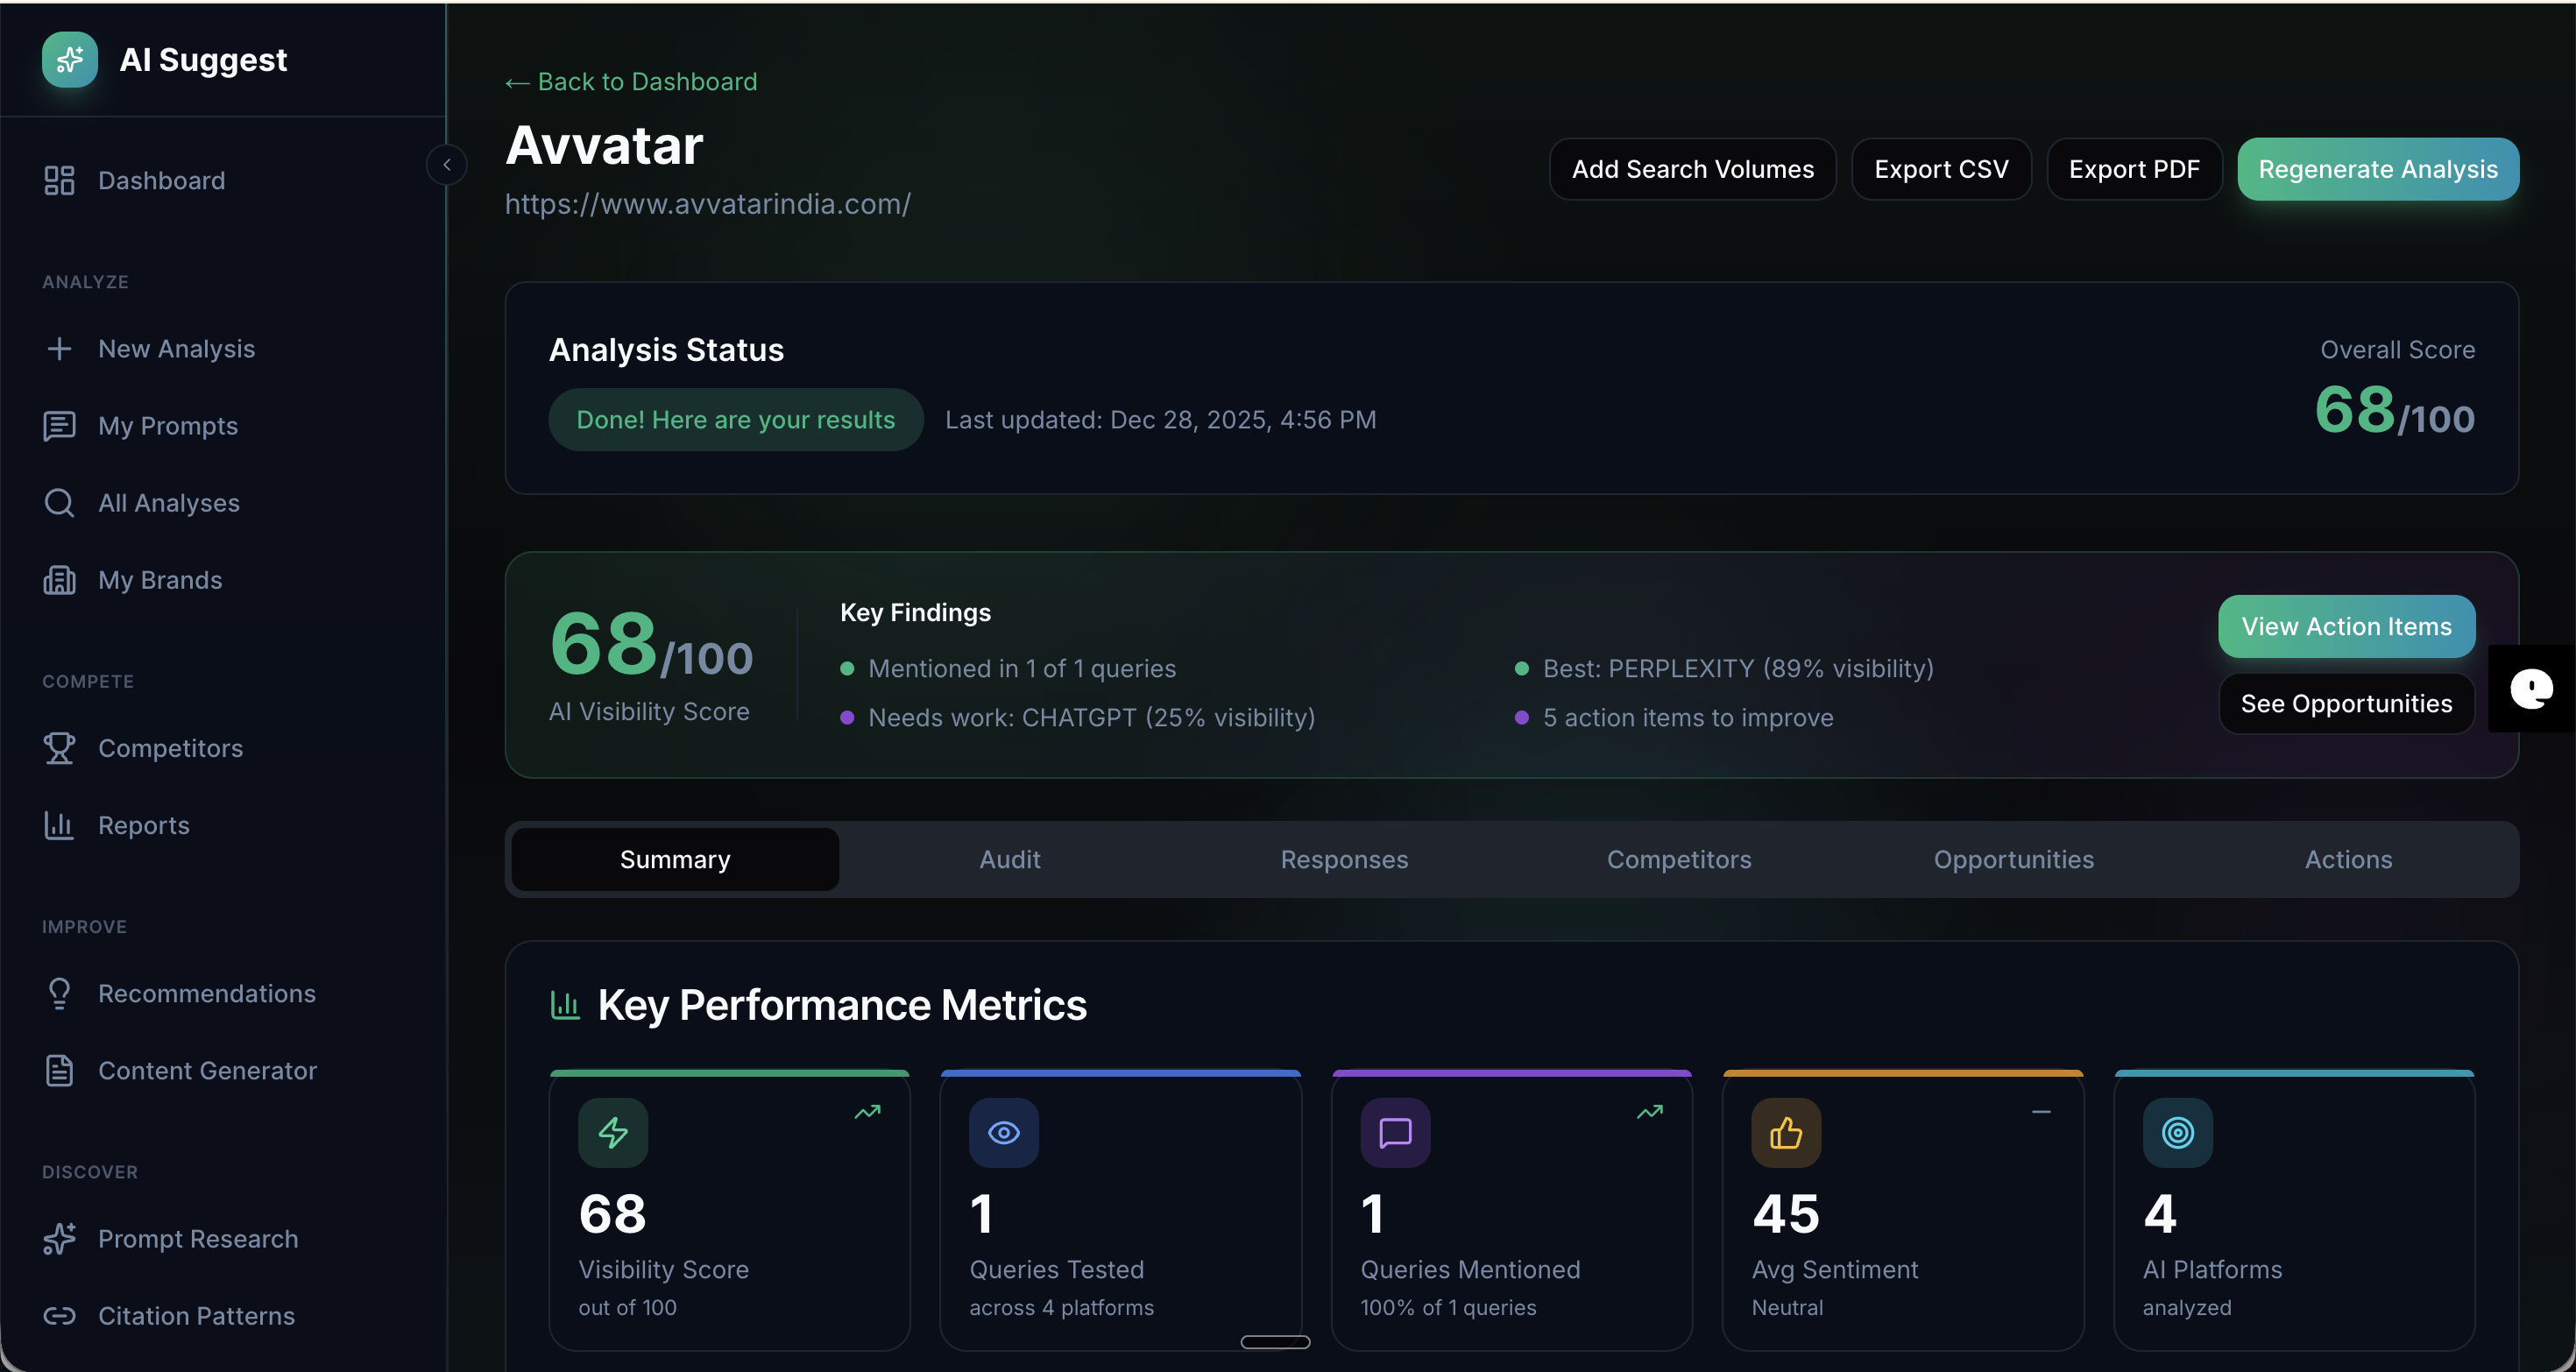Open the floating chat widget
This screenshot has height=1372, width=2576.
(x=2532, y=688)
